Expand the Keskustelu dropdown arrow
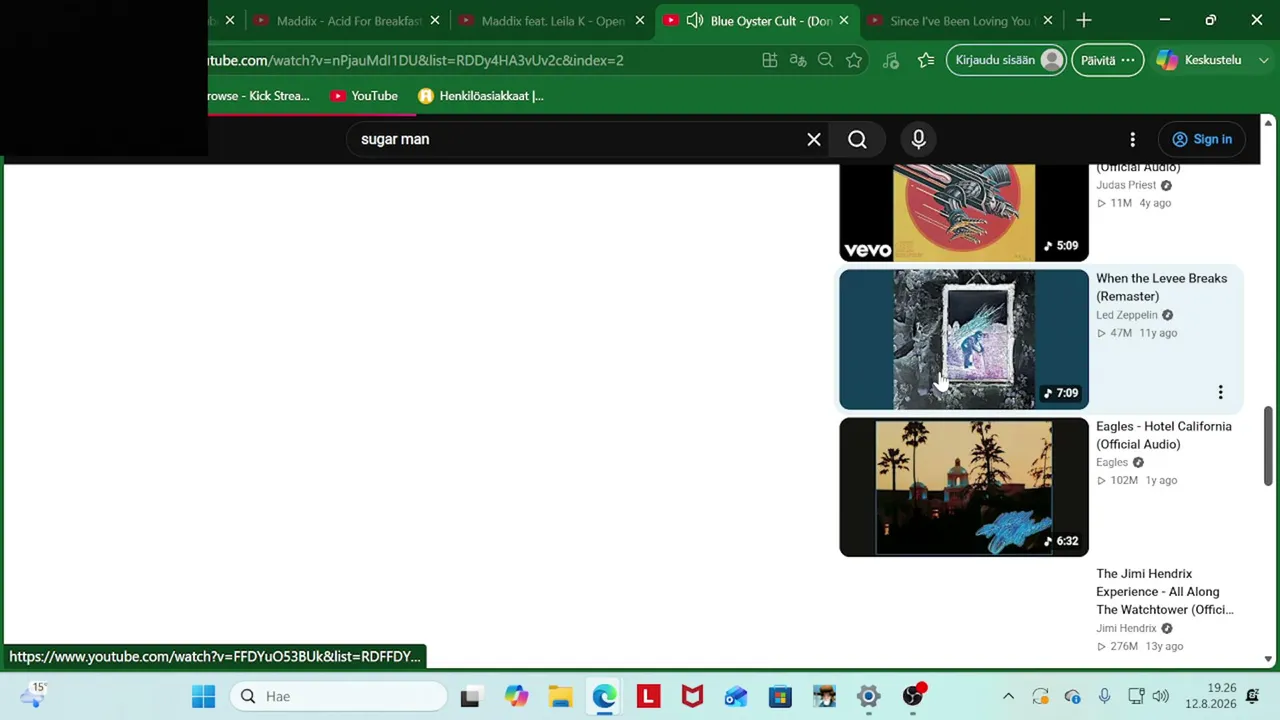The image size is (1280, 720). 1263,60
